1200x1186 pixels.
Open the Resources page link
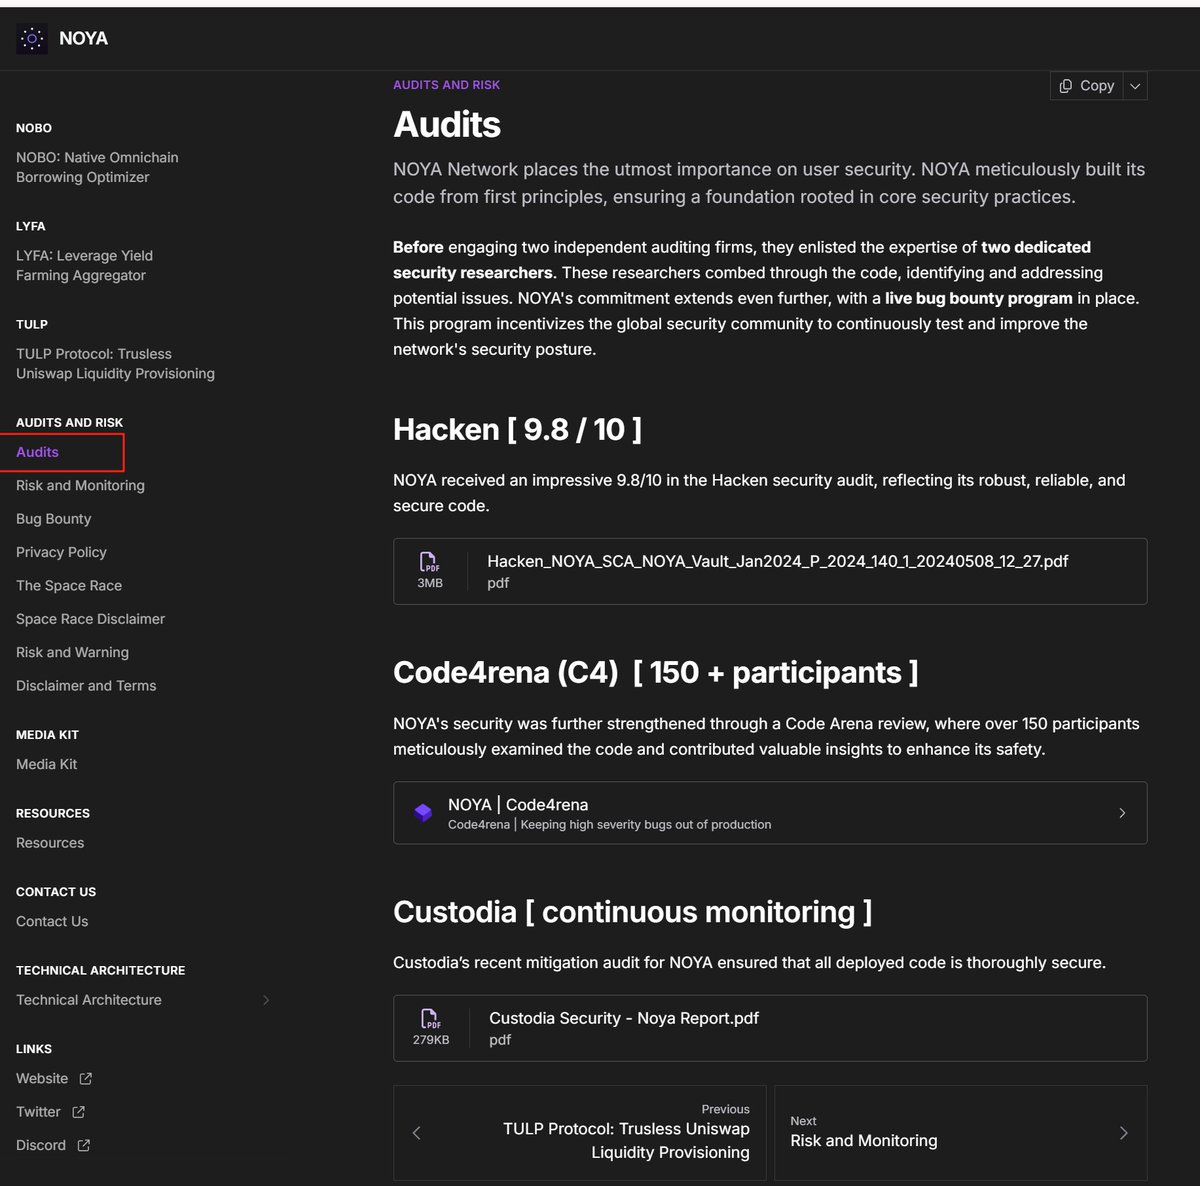point(50,843)
